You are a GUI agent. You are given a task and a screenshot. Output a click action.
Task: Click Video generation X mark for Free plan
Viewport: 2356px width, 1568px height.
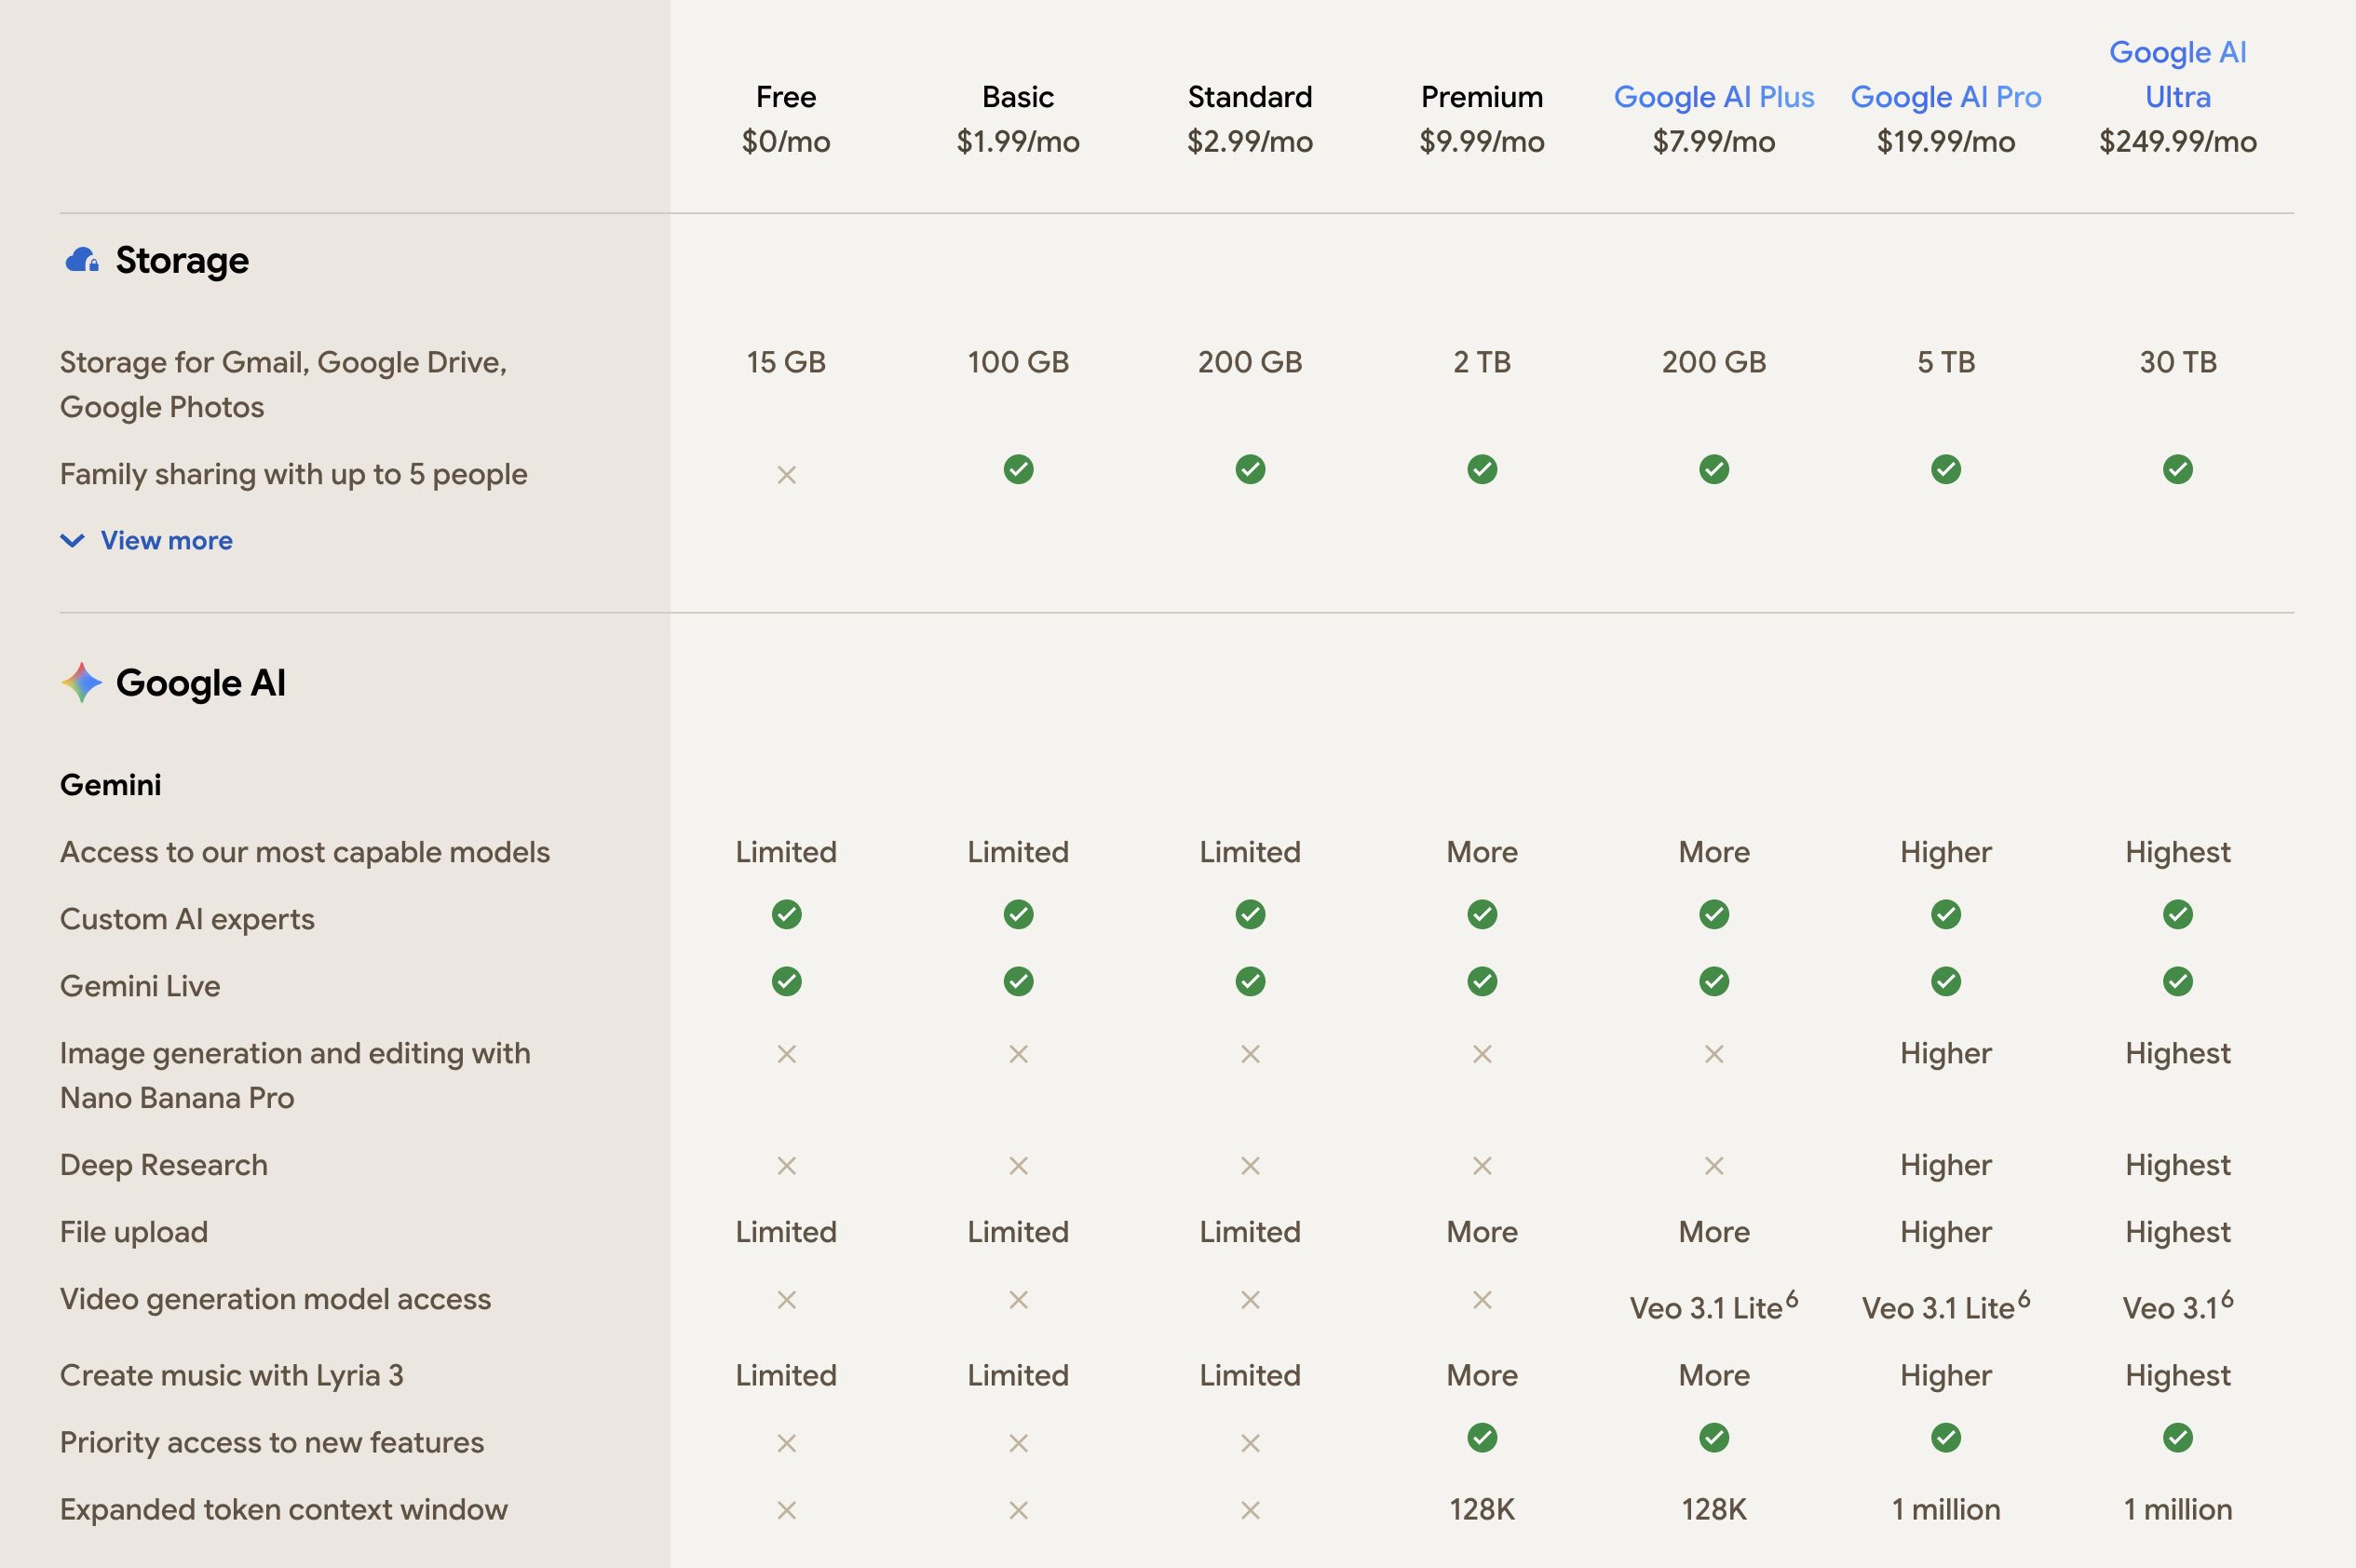[x=786, y=1299]
